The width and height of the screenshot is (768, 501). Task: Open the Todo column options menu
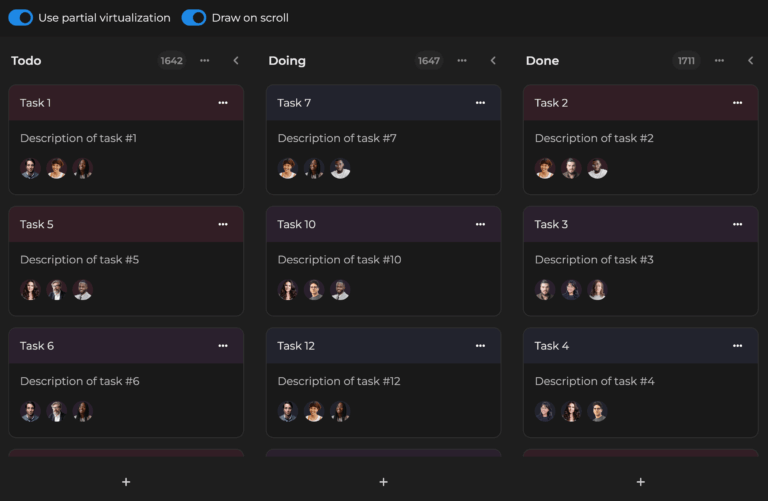[205, 61]
